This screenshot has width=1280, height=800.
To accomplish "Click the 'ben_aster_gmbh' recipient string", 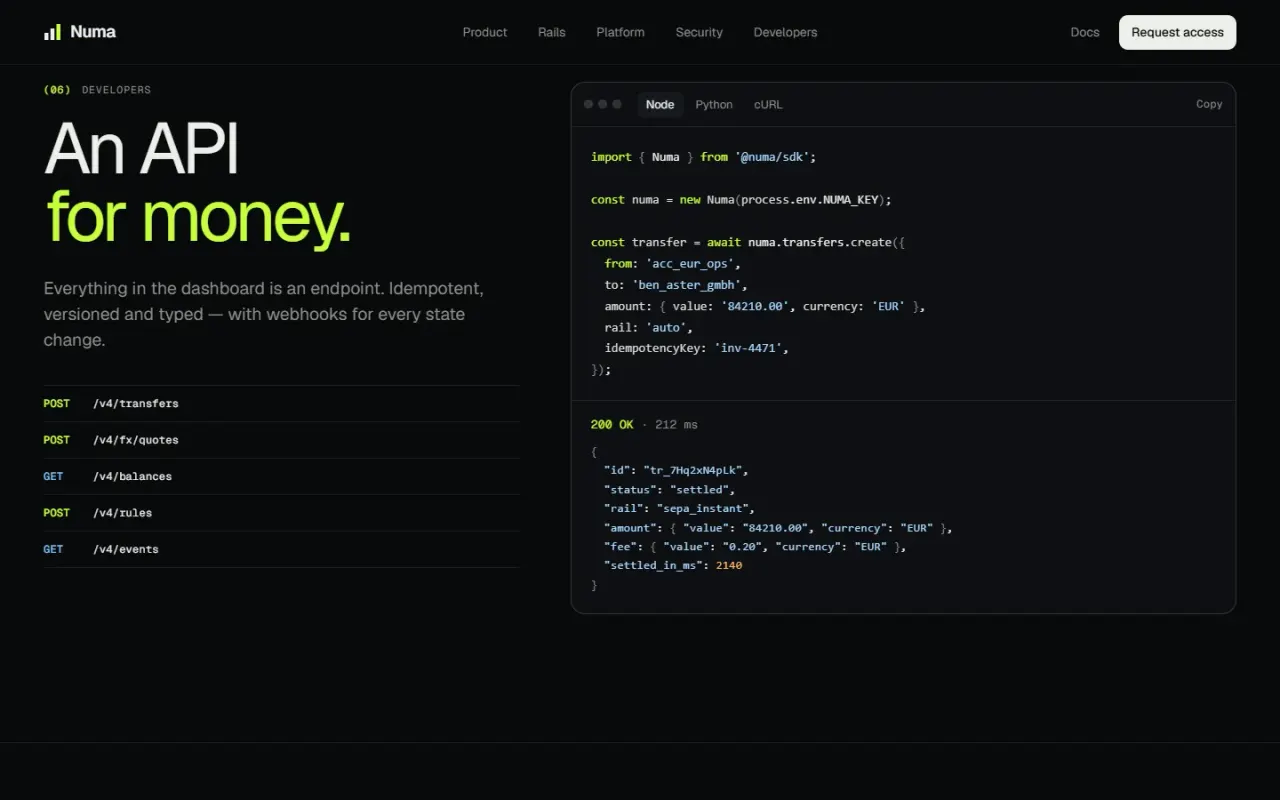I will (687, 285).
